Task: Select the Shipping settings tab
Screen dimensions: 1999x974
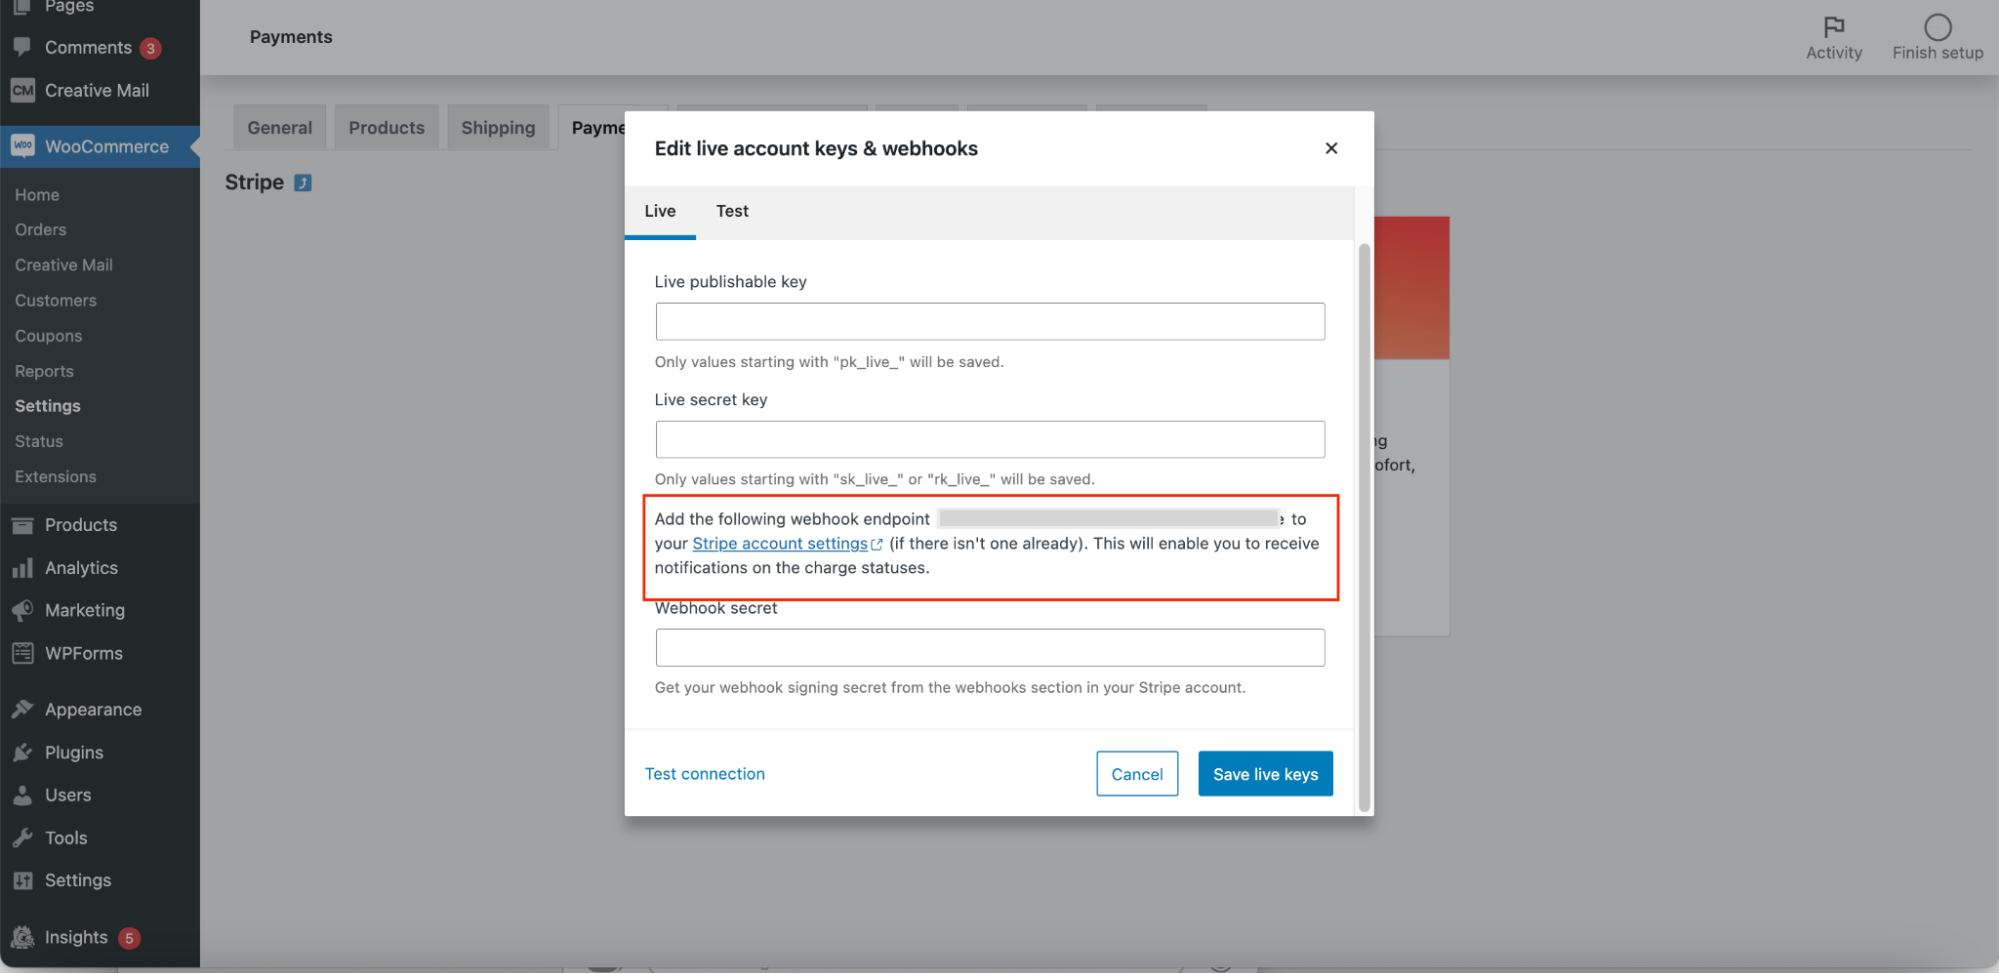Action: [x=497, y=127]
